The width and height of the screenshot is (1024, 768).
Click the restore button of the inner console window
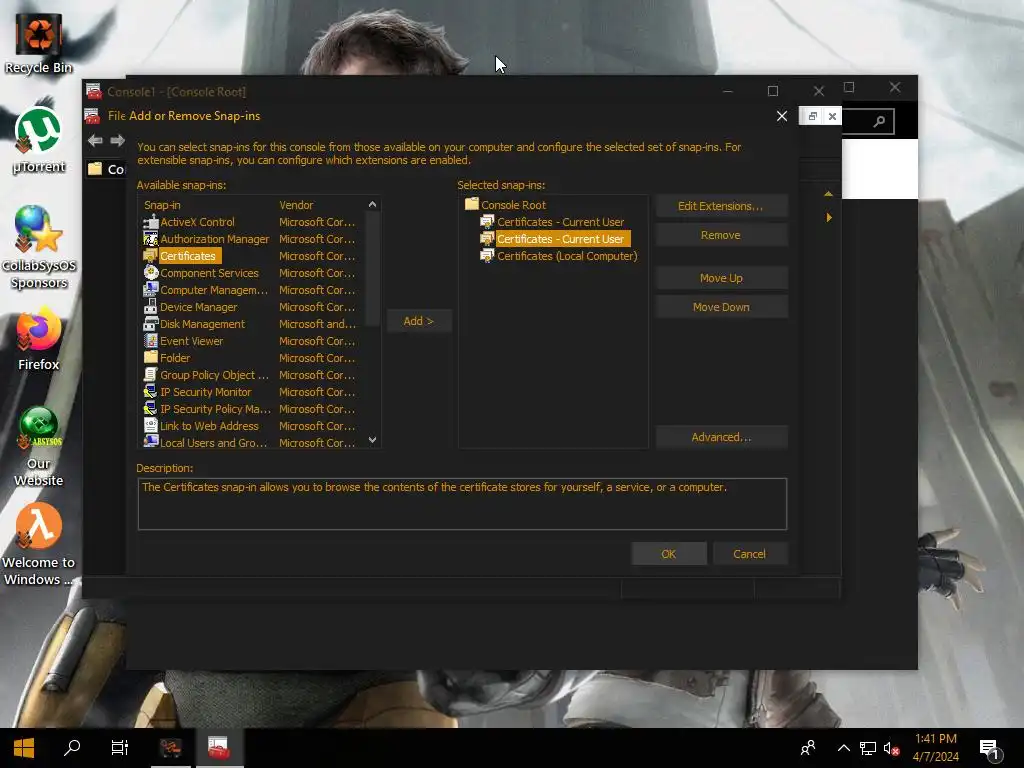pyautogui.click(x=812, y=116)
